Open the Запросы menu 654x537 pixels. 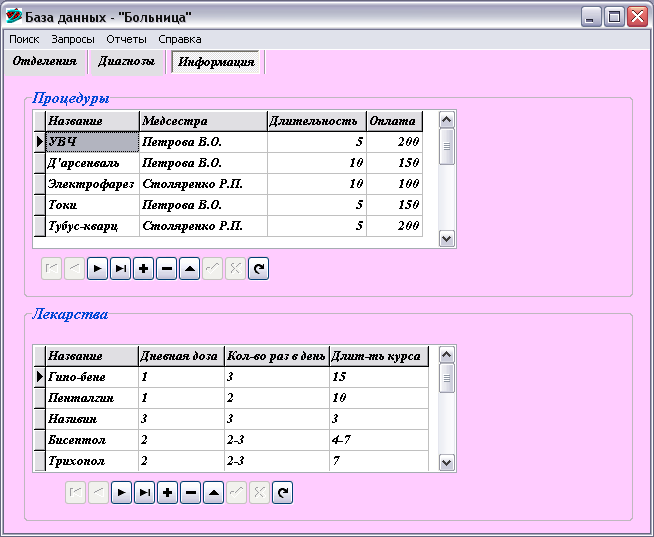click(x=73, y=39)
